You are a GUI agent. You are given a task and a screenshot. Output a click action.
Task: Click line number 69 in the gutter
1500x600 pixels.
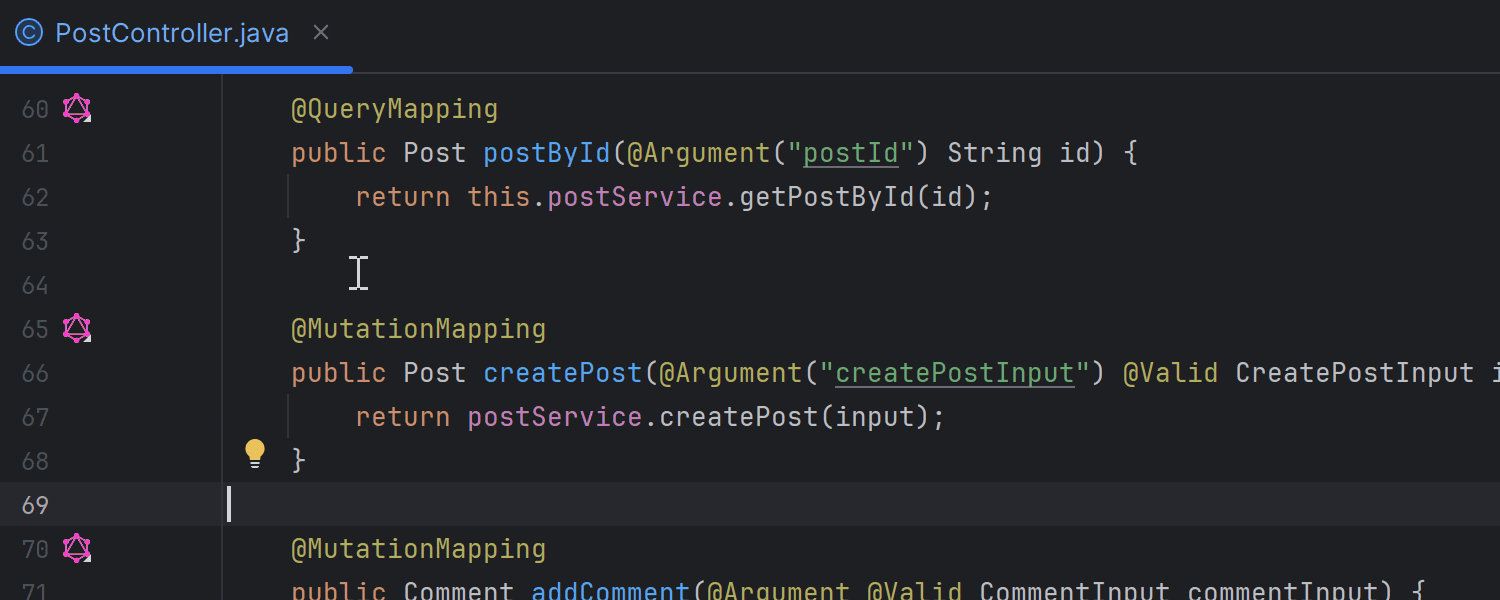pyautogui.click(x=35, y=505)
